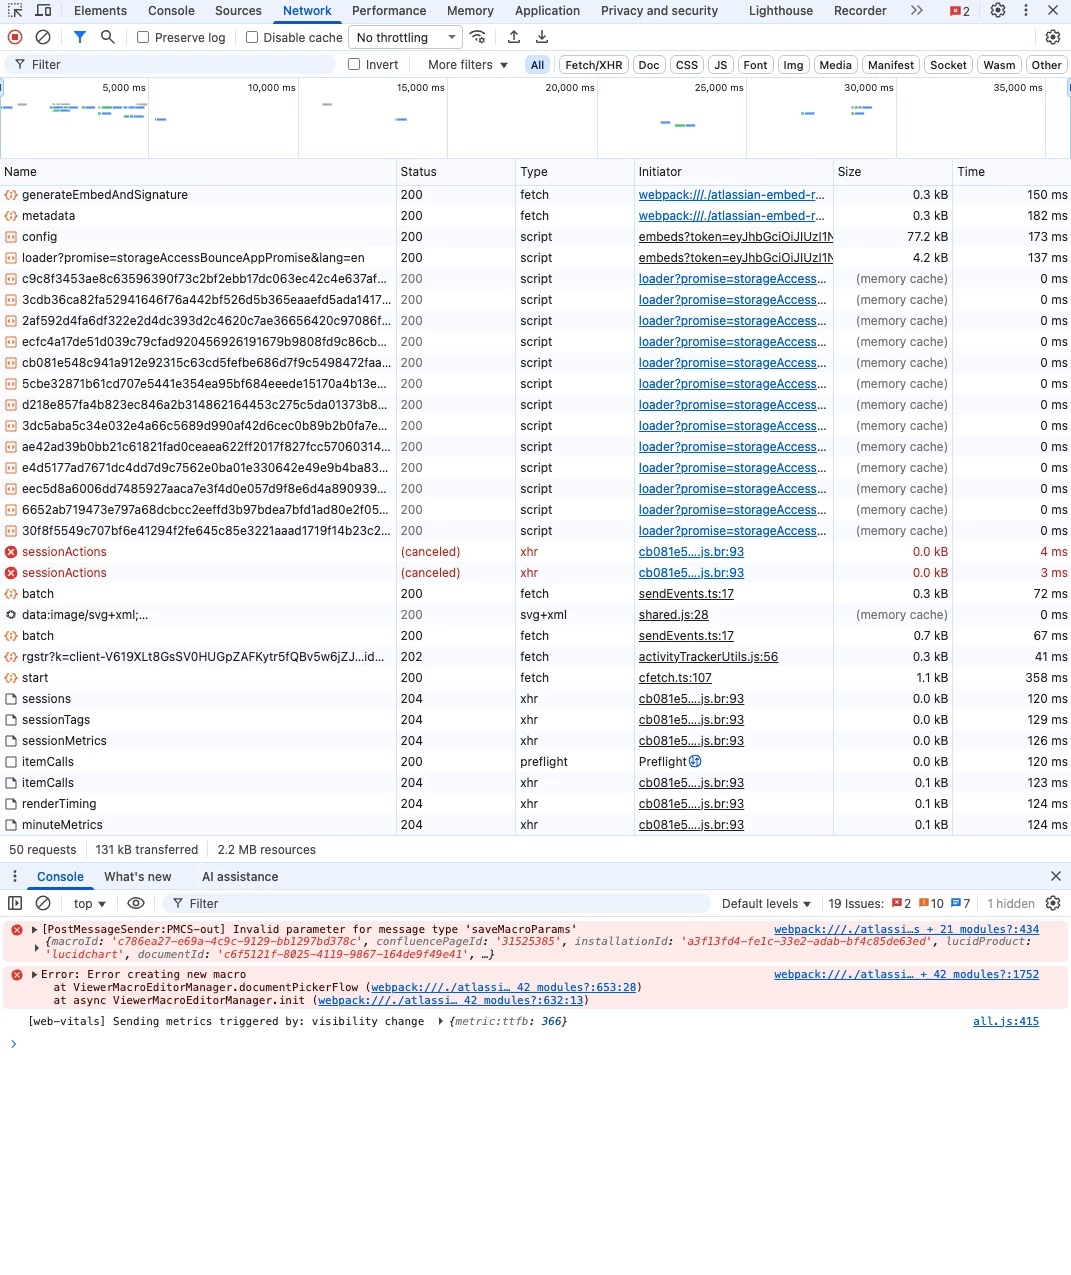Clear the console
The width and height of the screenshot is (1071, 1275).
tap(43, 903)
